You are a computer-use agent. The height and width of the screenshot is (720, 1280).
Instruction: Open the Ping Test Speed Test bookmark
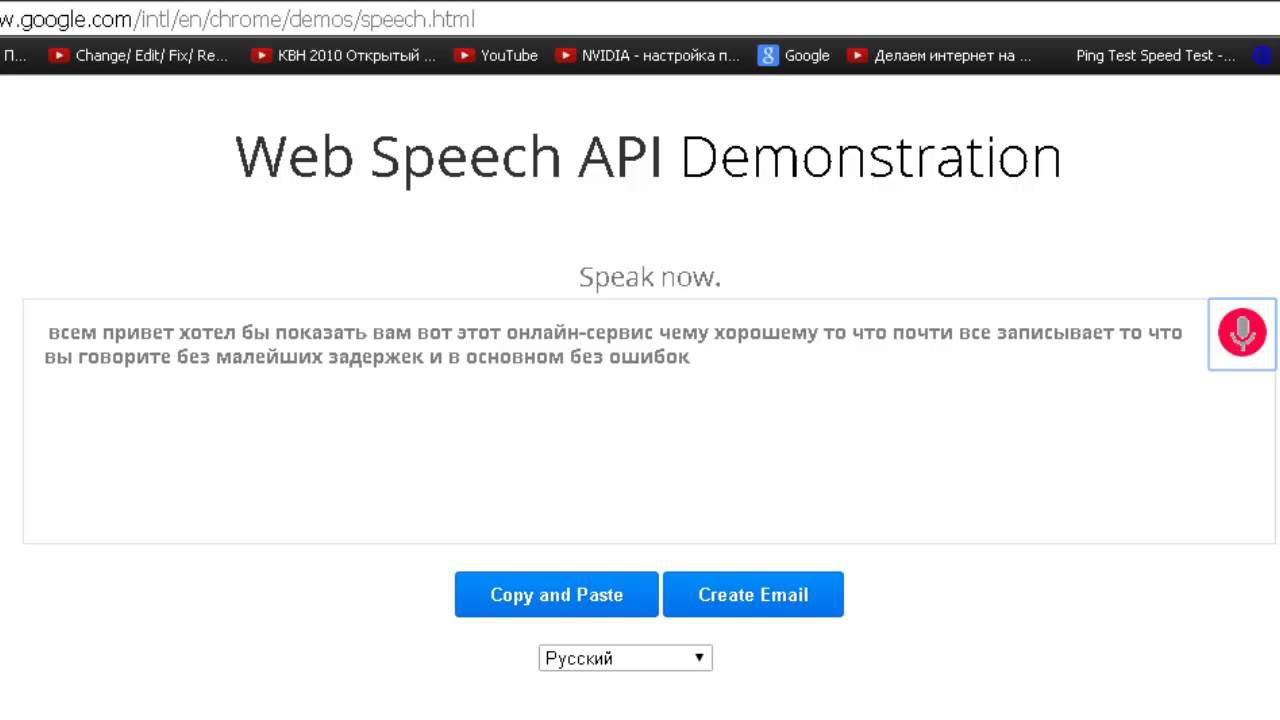tap(1155, 56)
